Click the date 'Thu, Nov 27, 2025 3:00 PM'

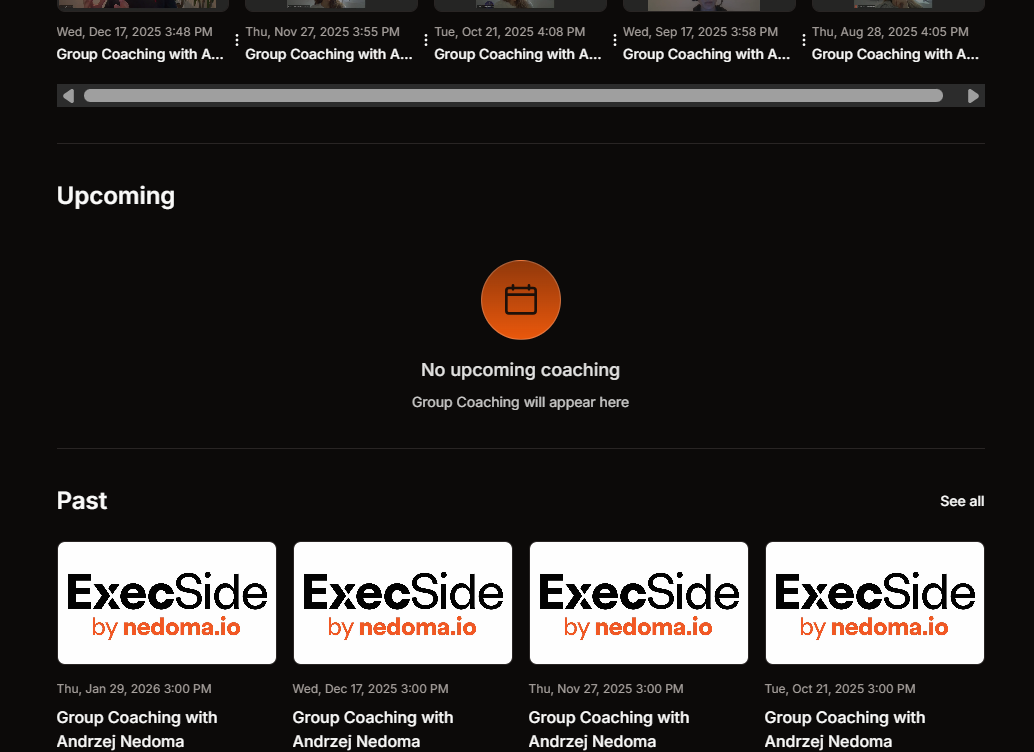[606, 689]
